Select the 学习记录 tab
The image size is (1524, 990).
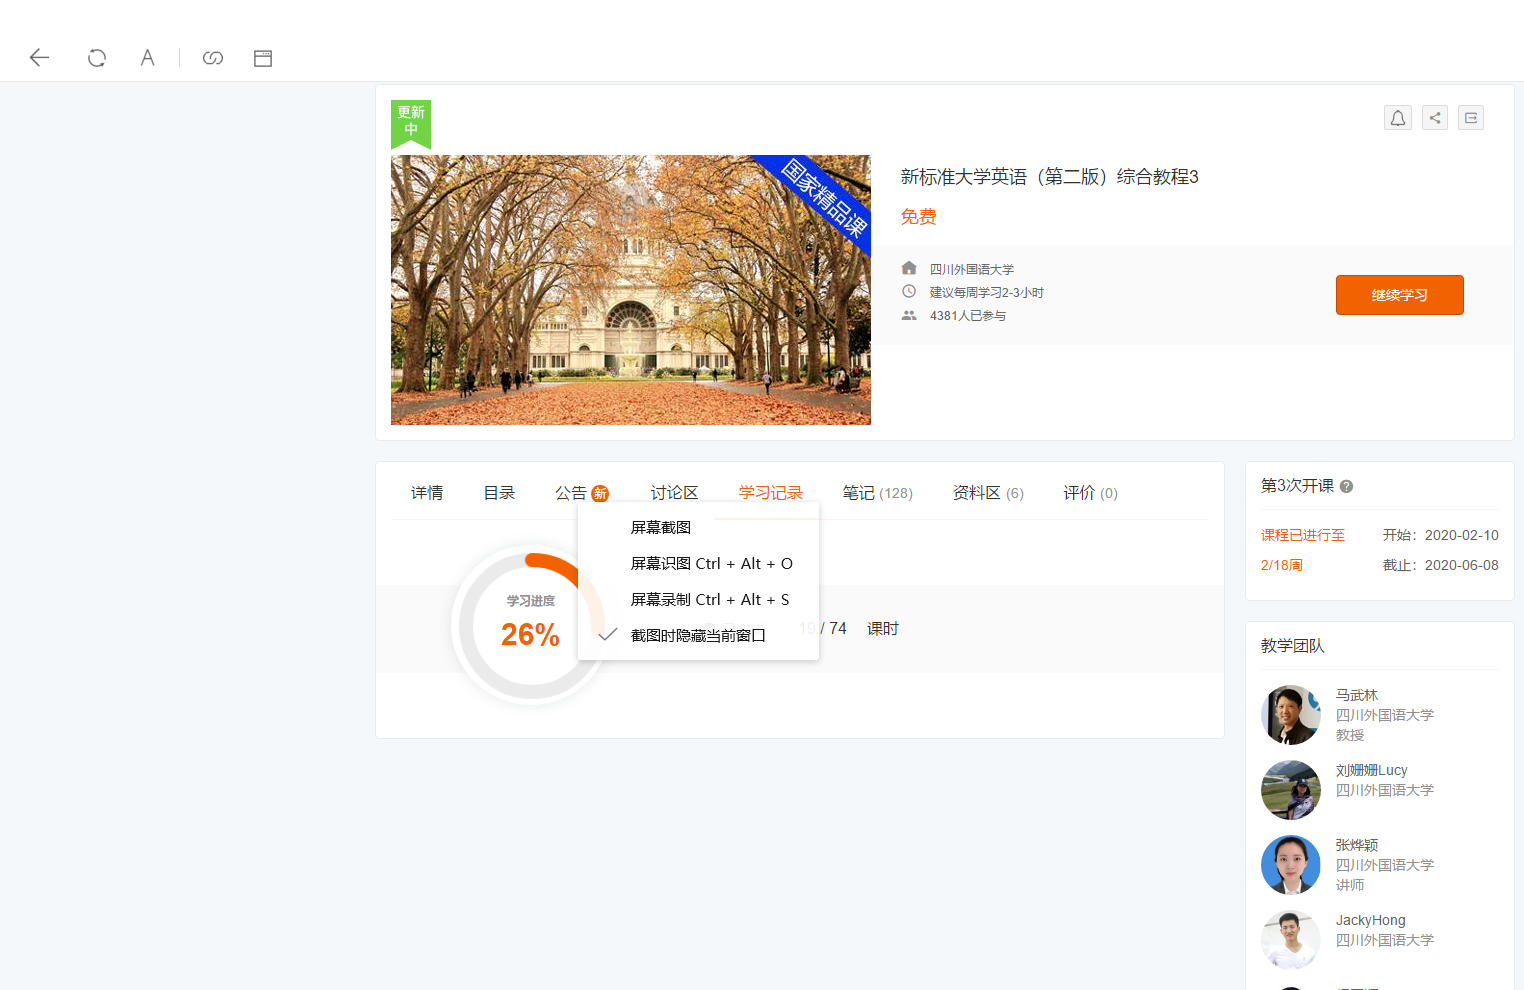[771, 493]
